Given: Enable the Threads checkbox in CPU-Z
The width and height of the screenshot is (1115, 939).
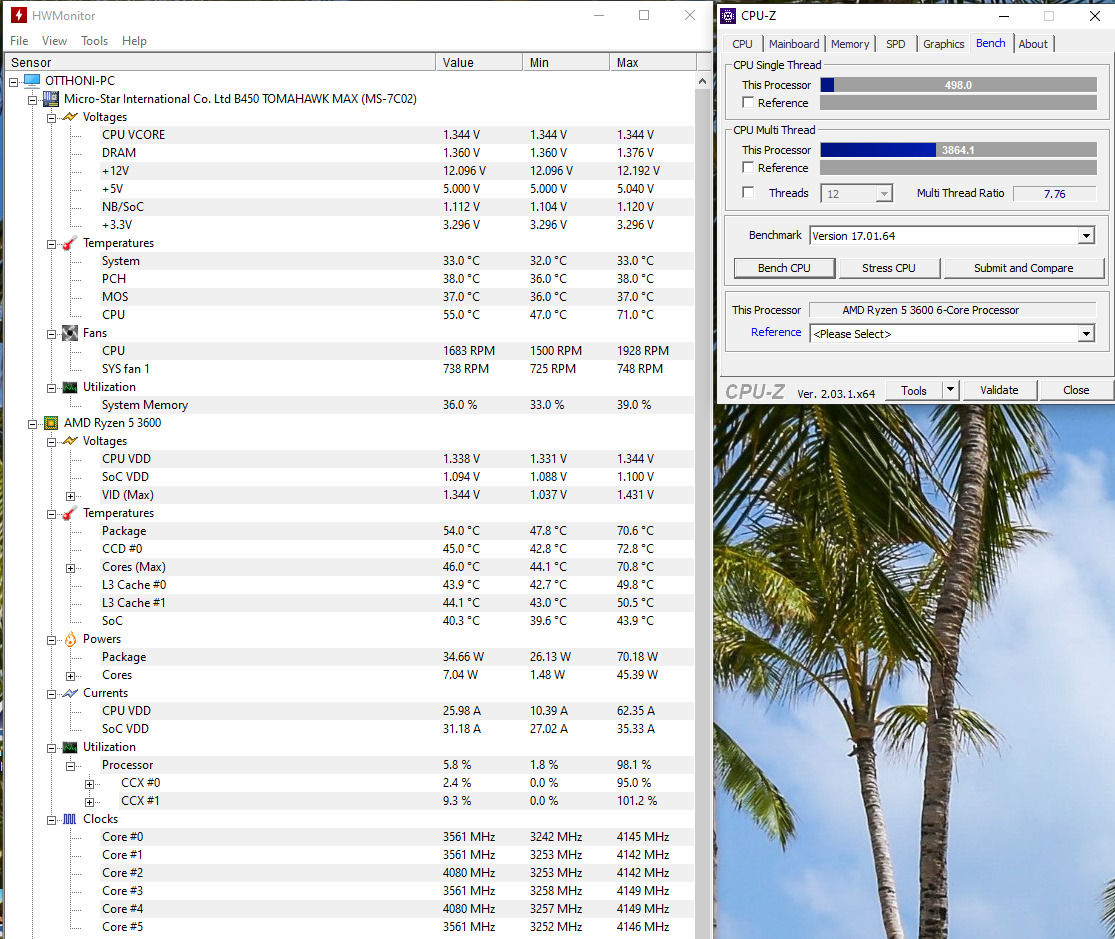Looking at the screenshot, I should [x=748, y=192].
